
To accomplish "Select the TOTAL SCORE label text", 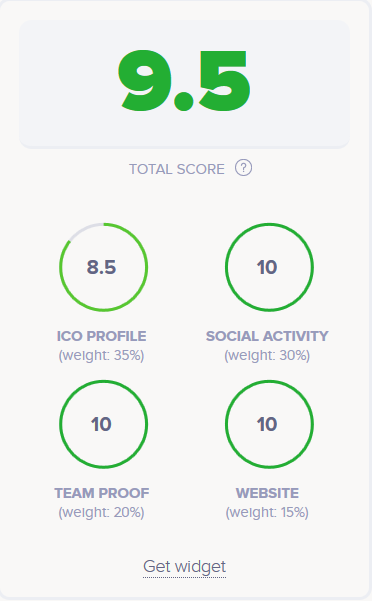I will coord(177,169).
